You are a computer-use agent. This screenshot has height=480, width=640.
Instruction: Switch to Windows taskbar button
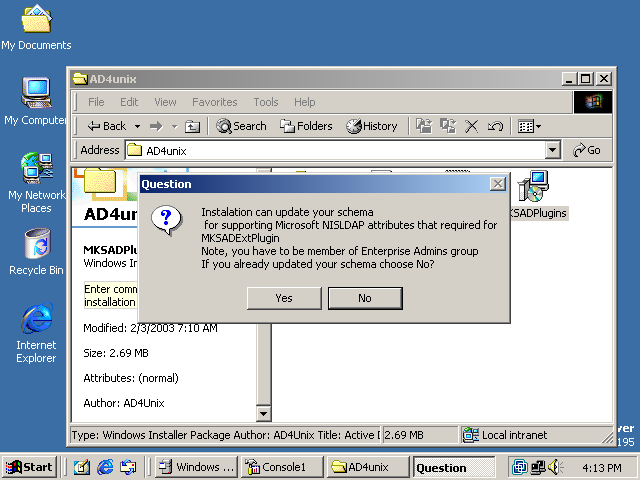pos(196,467)
